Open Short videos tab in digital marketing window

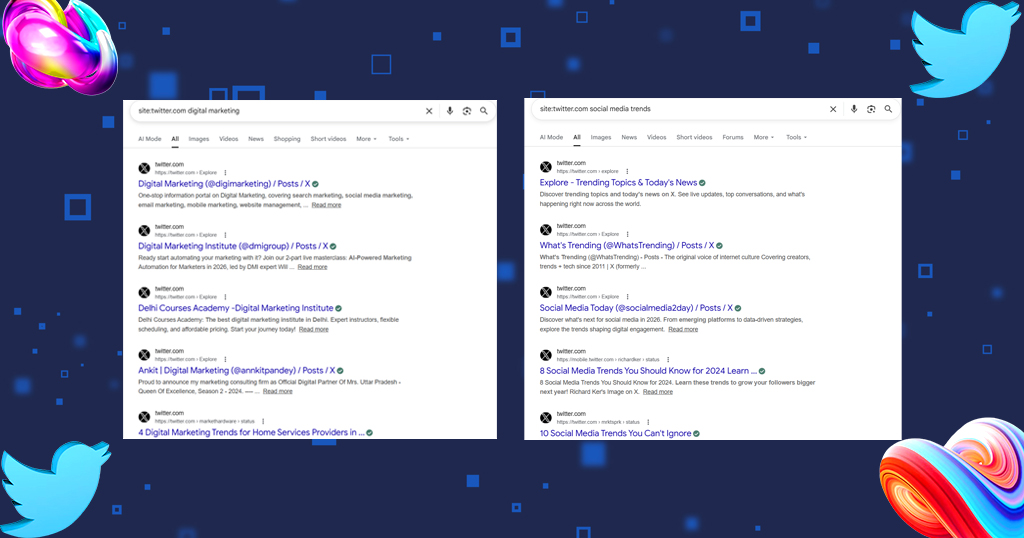pyautogui.click(x=328, y=139)
